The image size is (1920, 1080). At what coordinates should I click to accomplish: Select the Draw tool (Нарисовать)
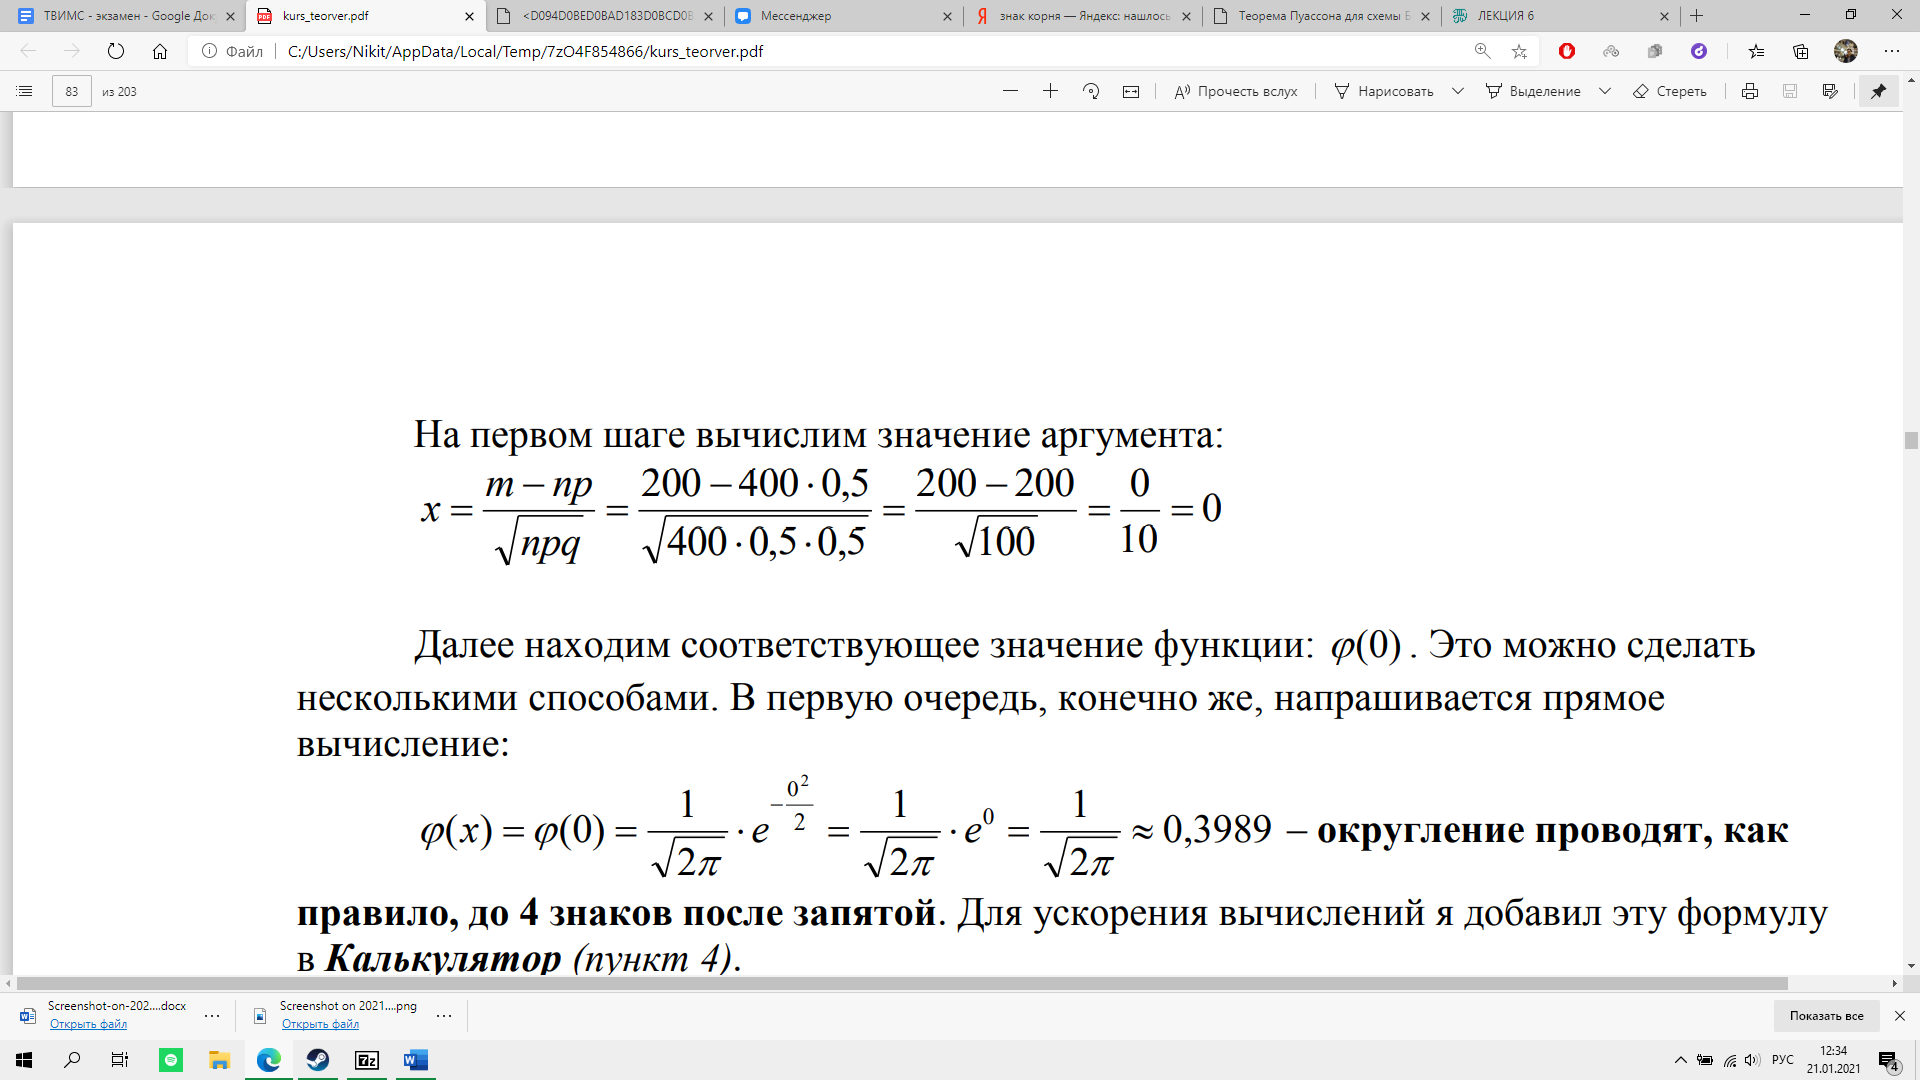pos(1384,91)
